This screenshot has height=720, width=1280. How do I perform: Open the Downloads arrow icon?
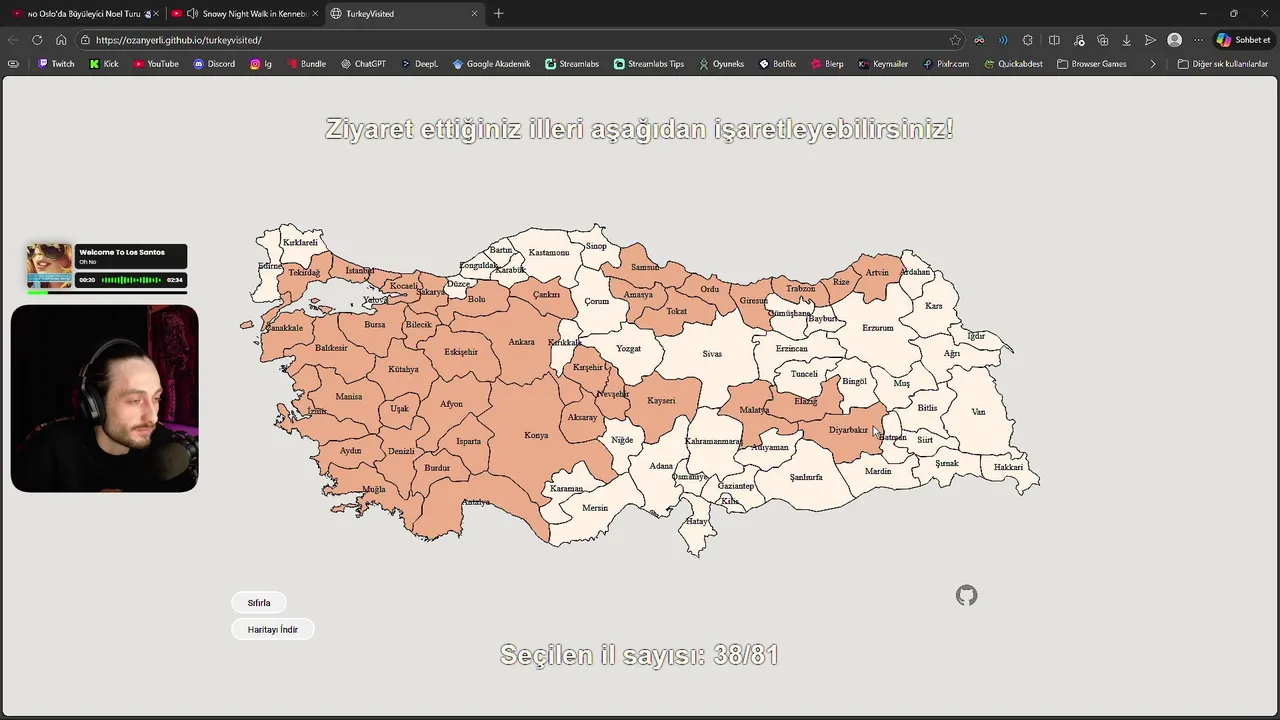coord(1127,40)
